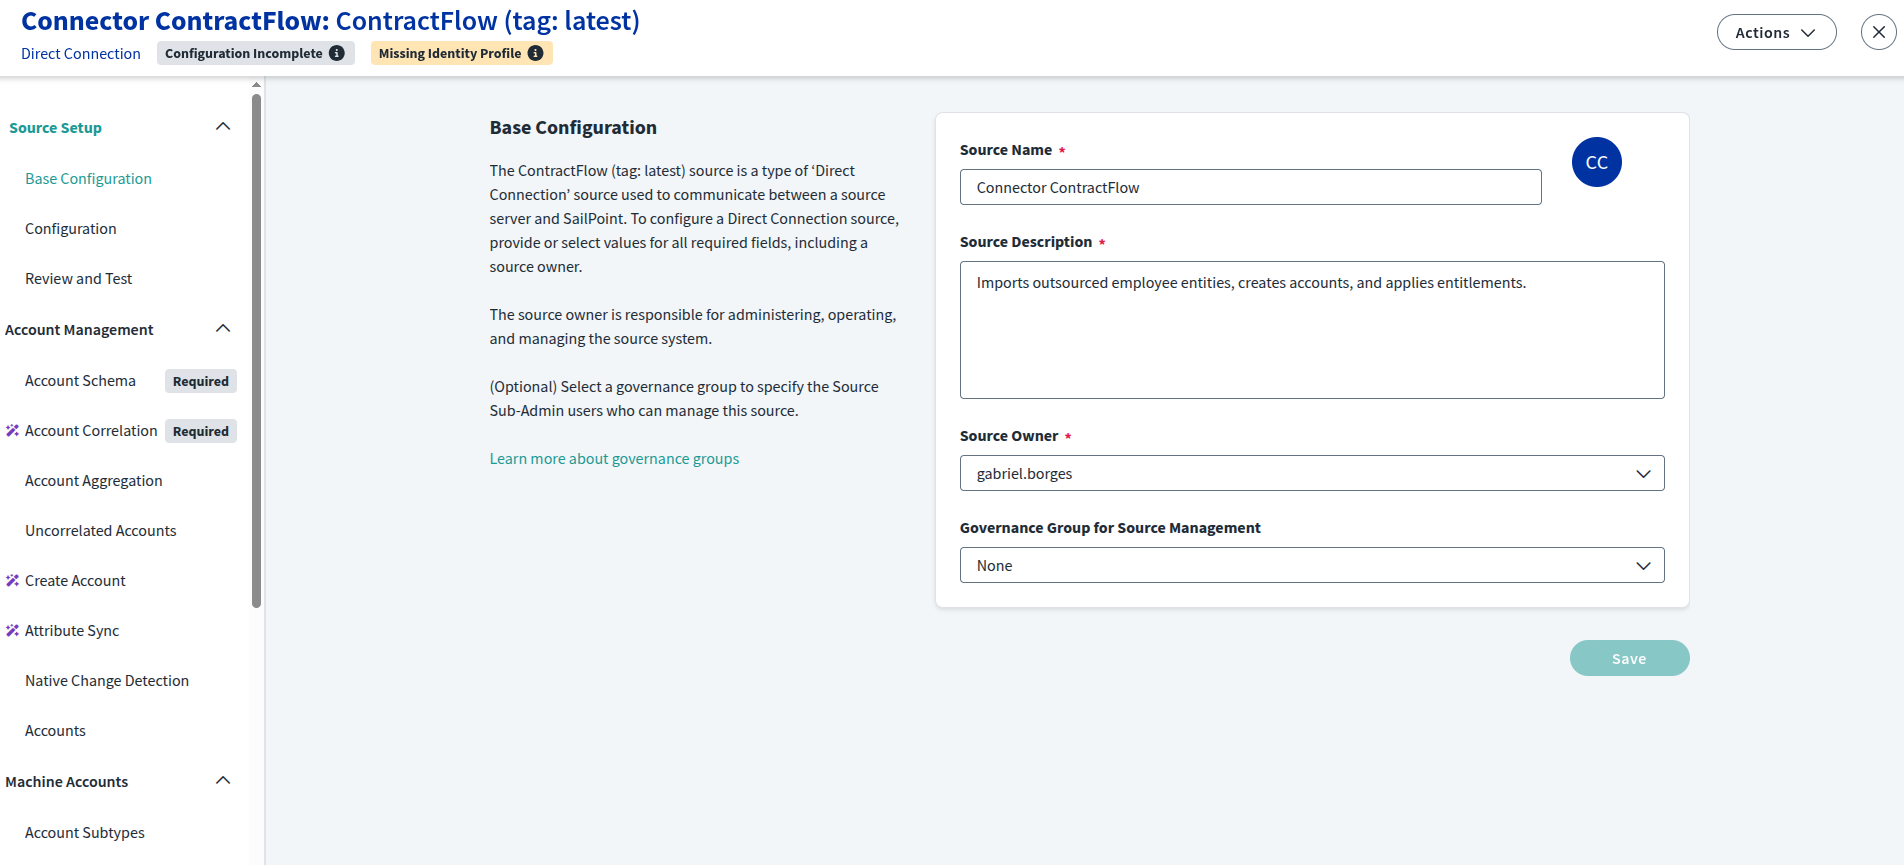Open the Actions dropdown menu
The width and height of the screenshot is (1904, 865).
[1775, 32]
